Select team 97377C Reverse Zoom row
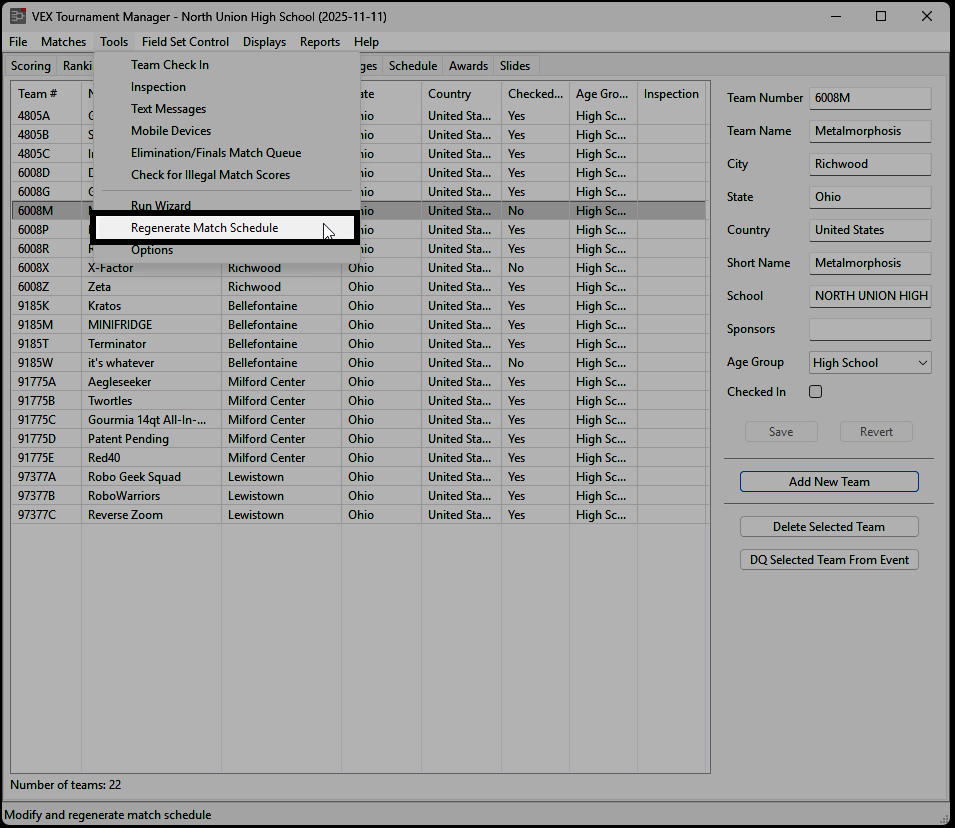Image resolution: width=955 pixels, height=828 pixels. click(x=359, y=514)
